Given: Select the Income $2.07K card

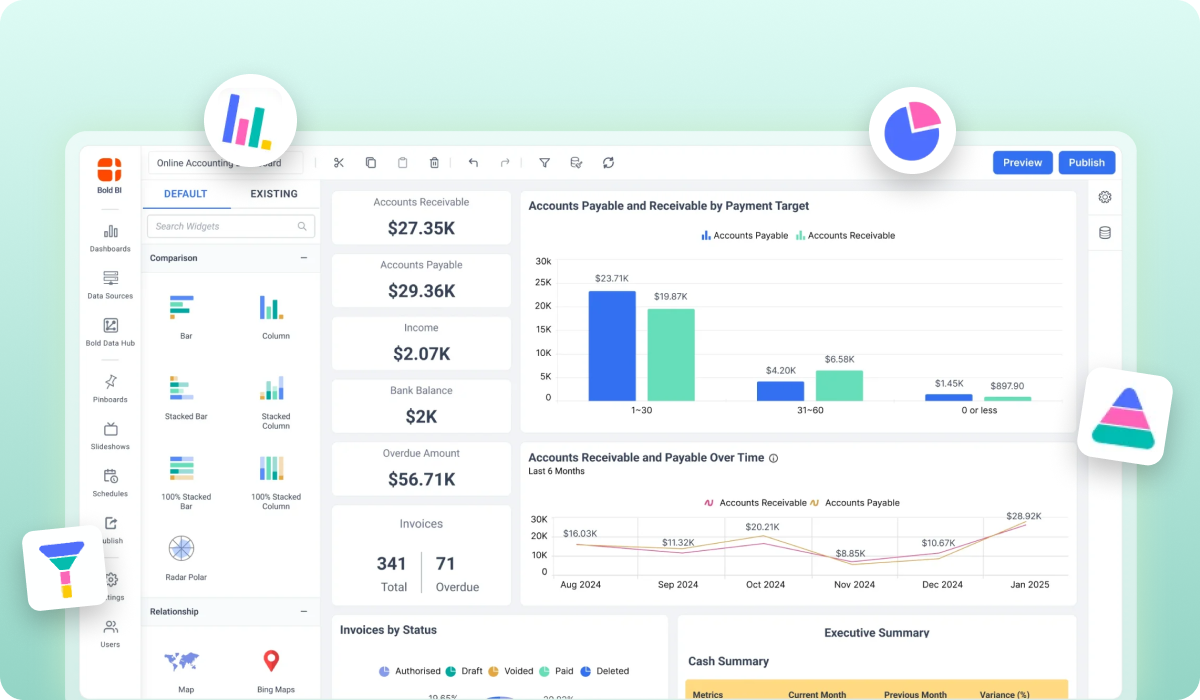Looking at the screenshot, I should pyautogui.click(x=421, y=344).
